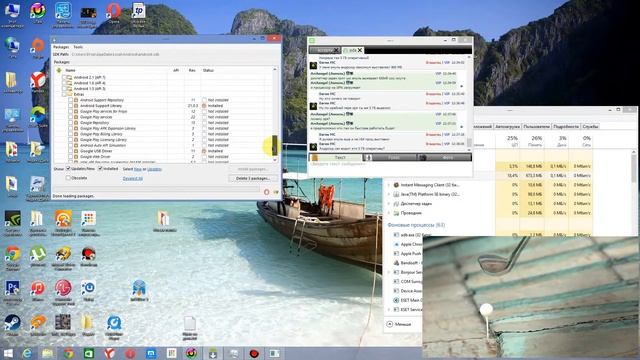Click the Status column header in packages list
640x360 pixels.
[x=208, y=71]
